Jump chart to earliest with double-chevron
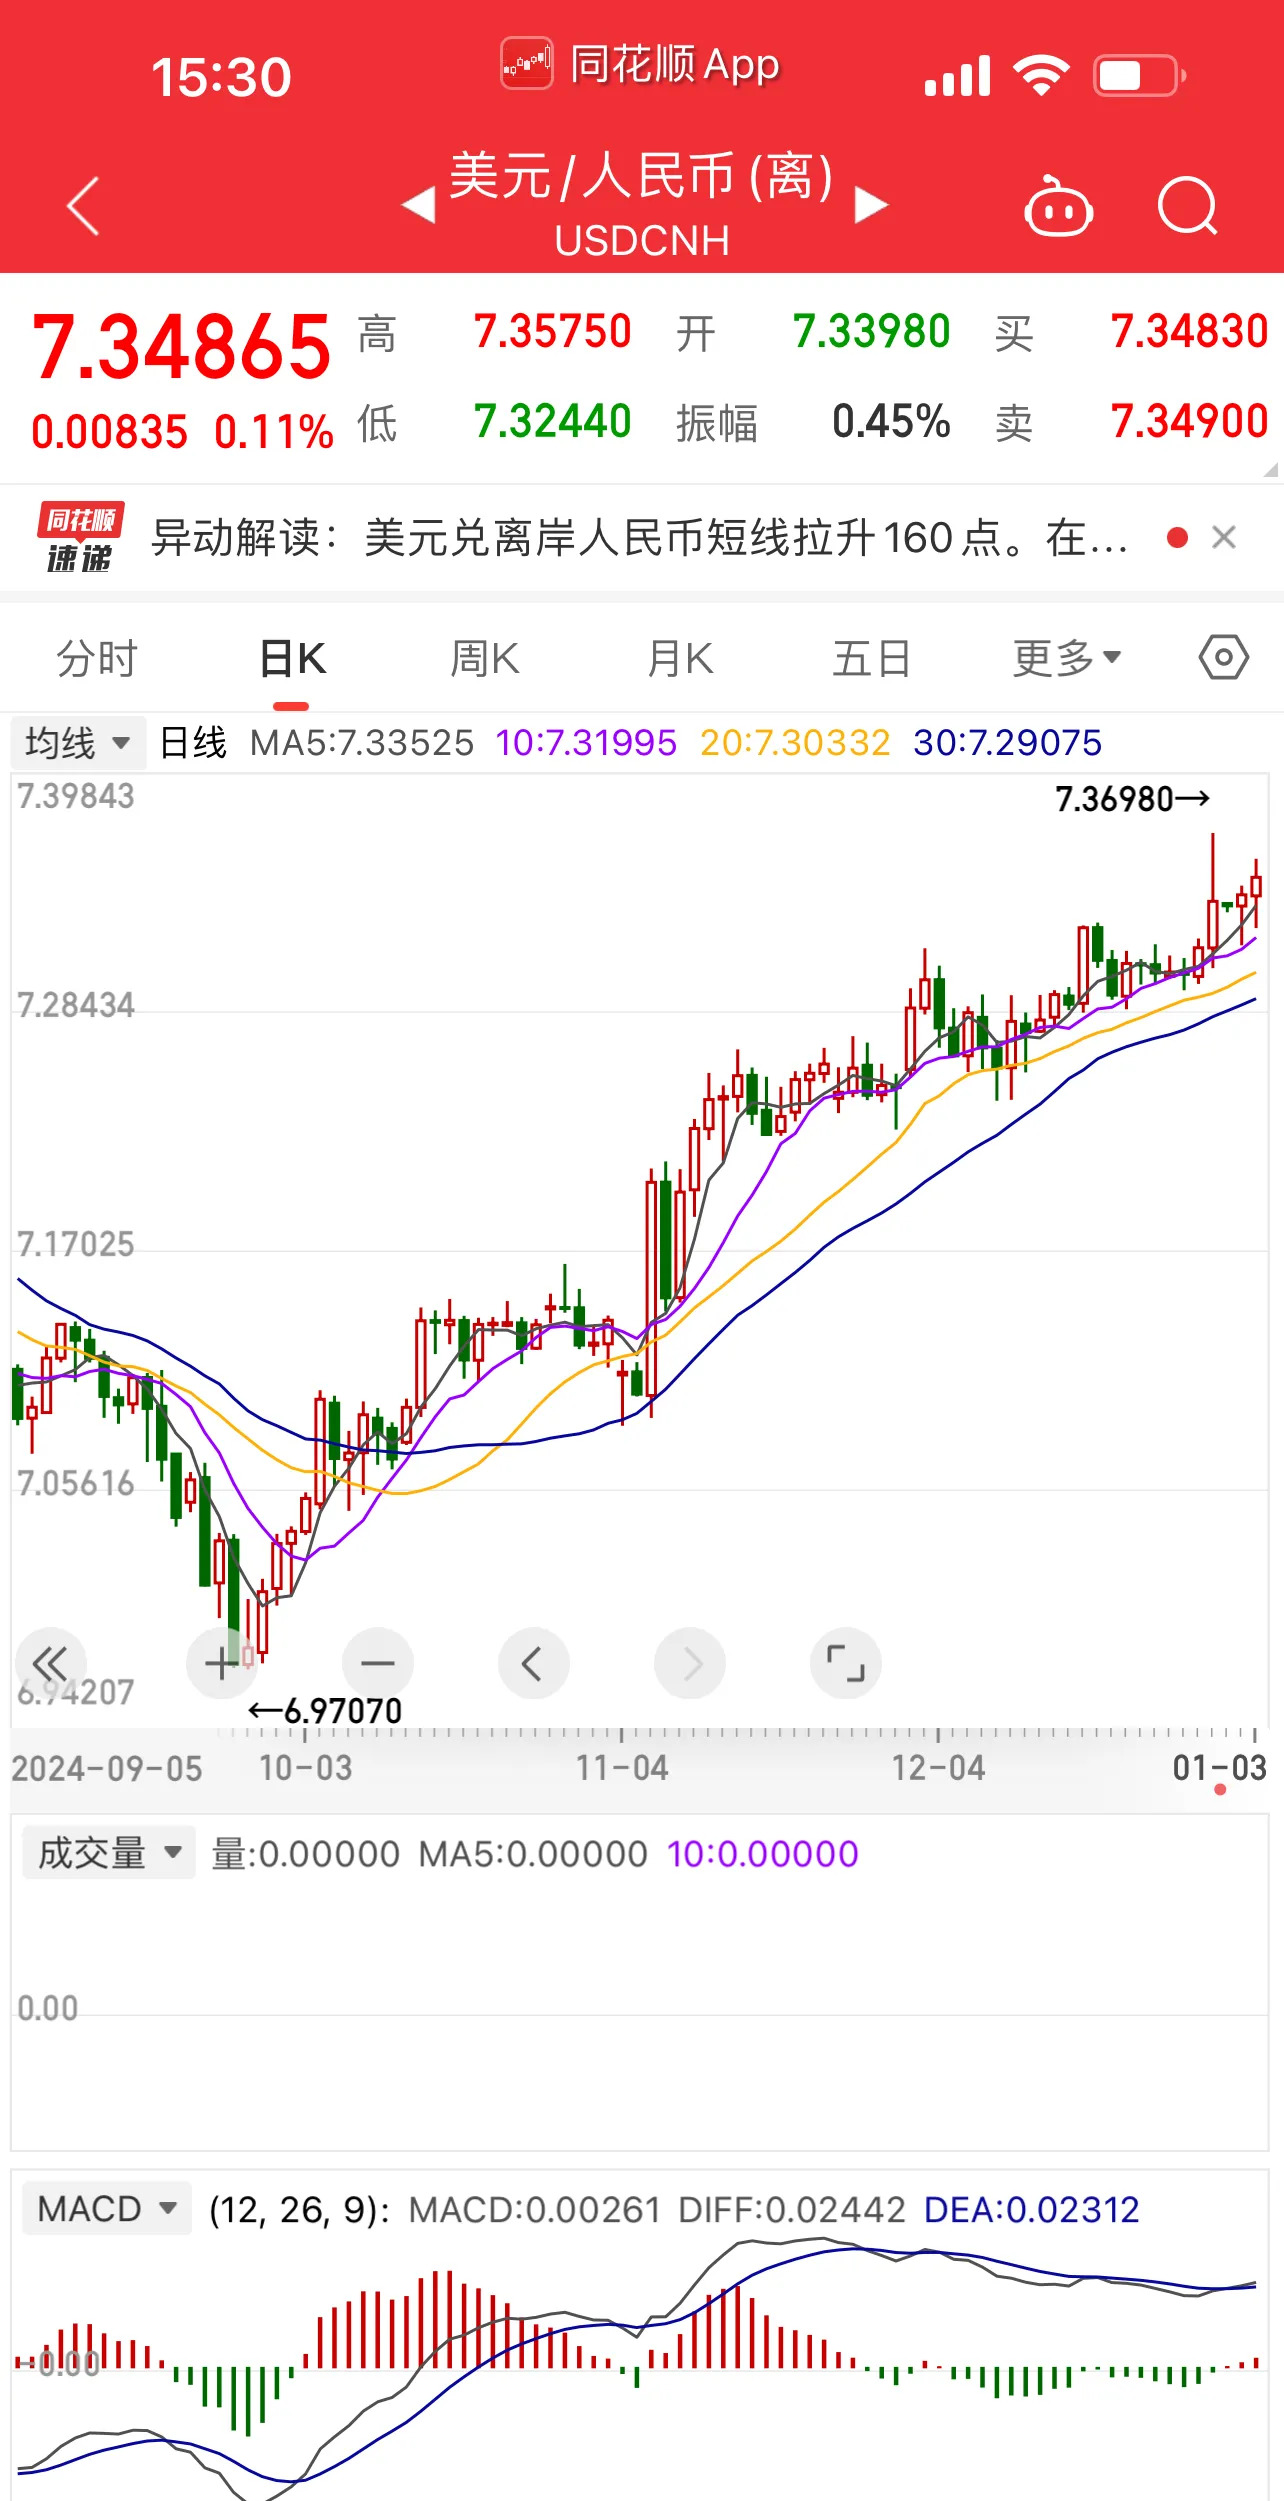1284x2501 pixels. point(50,1664)
